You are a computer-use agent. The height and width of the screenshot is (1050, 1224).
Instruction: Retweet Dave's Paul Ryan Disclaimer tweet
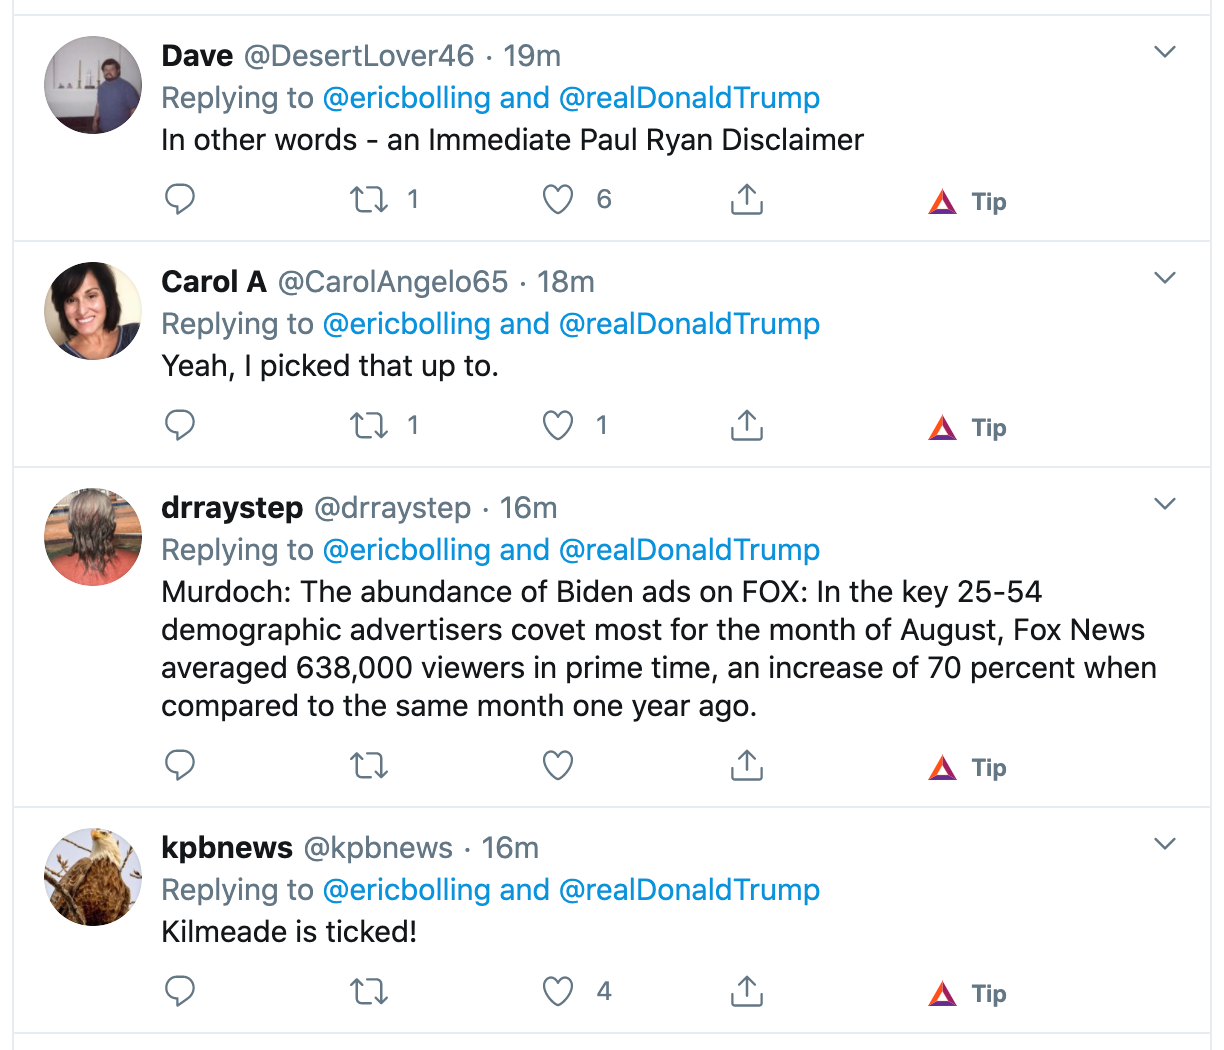click(369, 199)
